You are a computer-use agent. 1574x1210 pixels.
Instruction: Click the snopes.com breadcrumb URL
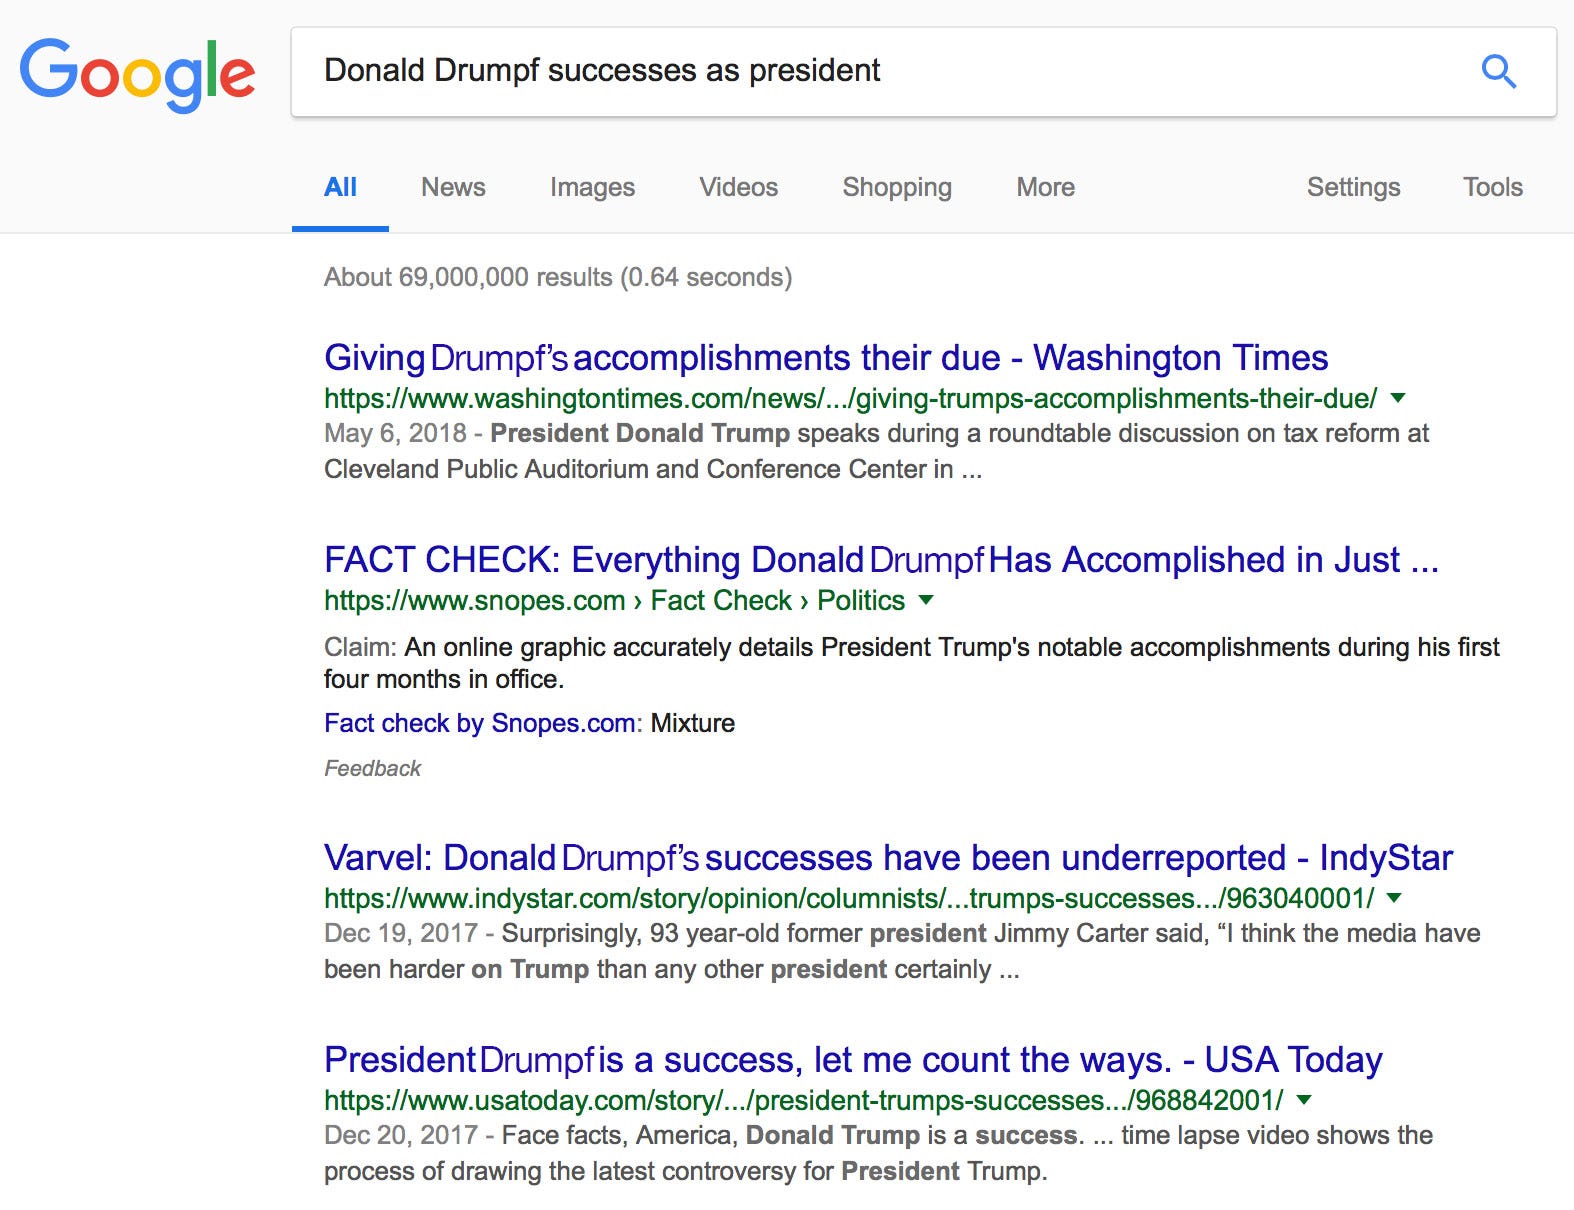(614, 600)
